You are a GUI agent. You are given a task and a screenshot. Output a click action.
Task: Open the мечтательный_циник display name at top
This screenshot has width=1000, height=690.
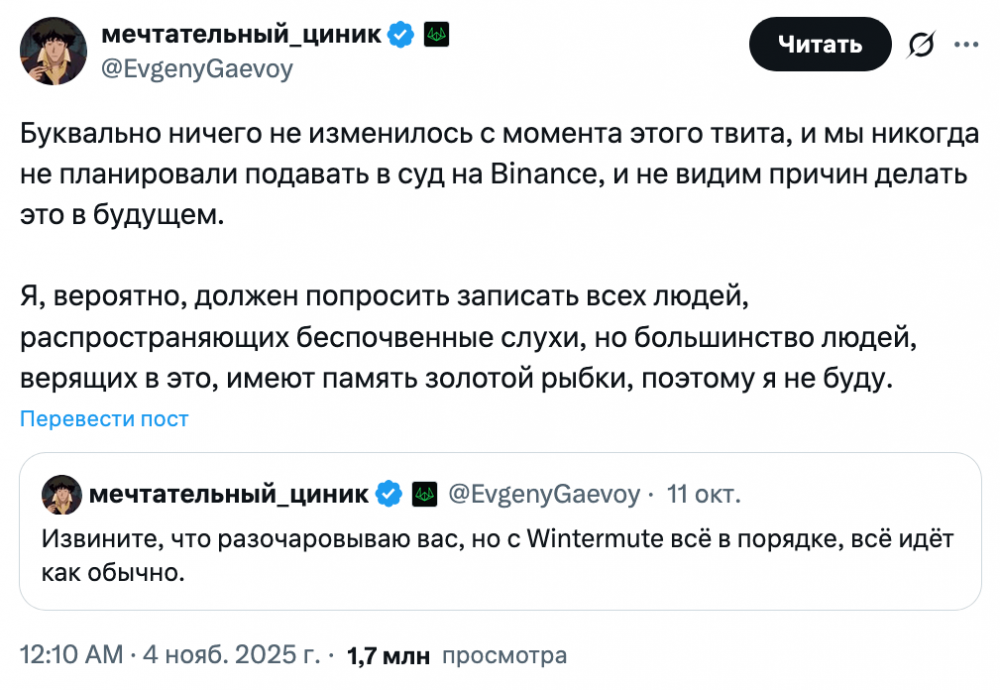coord(241,35)
